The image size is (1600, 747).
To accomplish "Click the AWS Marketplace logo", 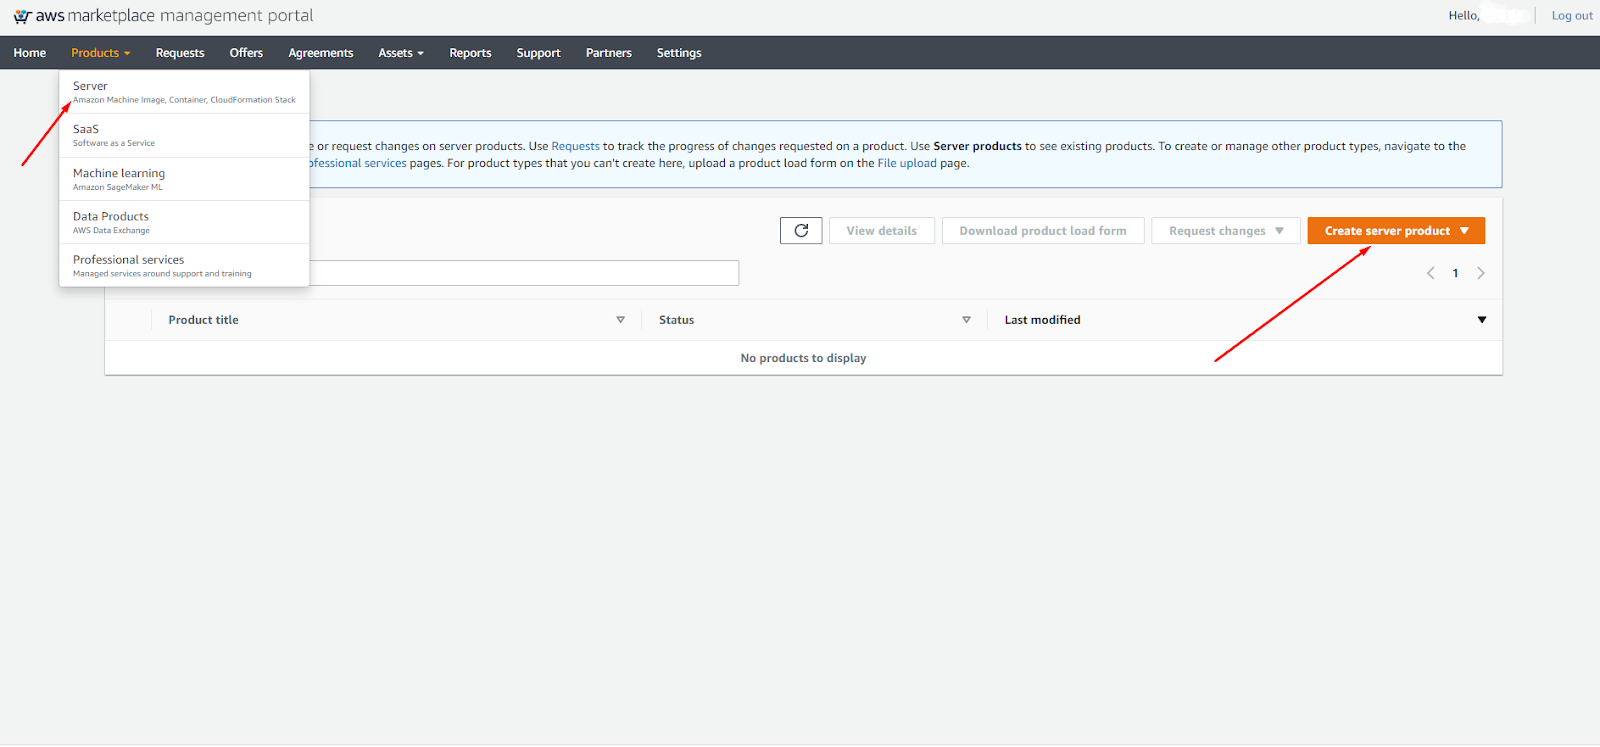I will pos(163,16).
